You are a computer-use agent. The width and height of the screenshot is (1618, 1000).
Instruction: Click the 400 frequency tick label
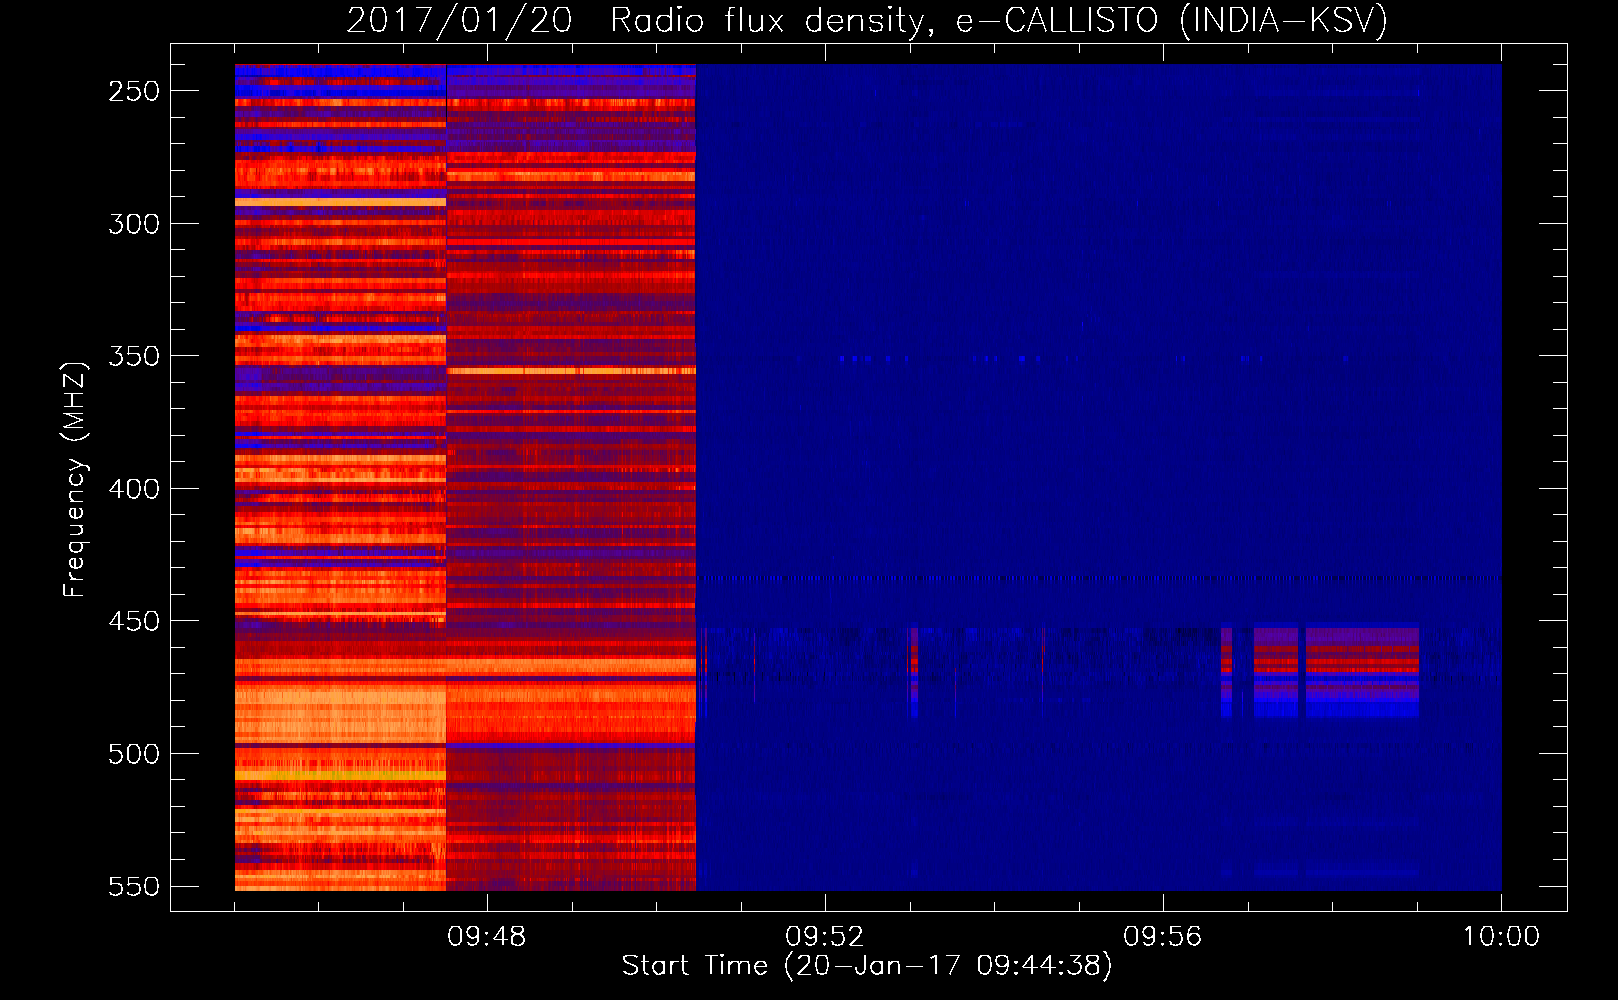click(134, 489)
